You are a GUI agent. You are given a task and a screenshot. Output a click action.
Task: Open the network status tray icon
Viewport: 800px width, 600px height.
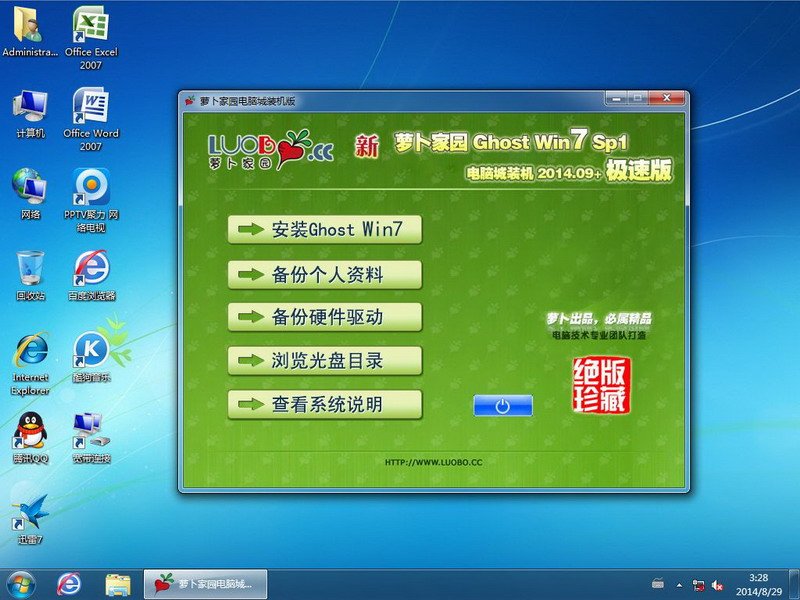(x=698, y=585)
